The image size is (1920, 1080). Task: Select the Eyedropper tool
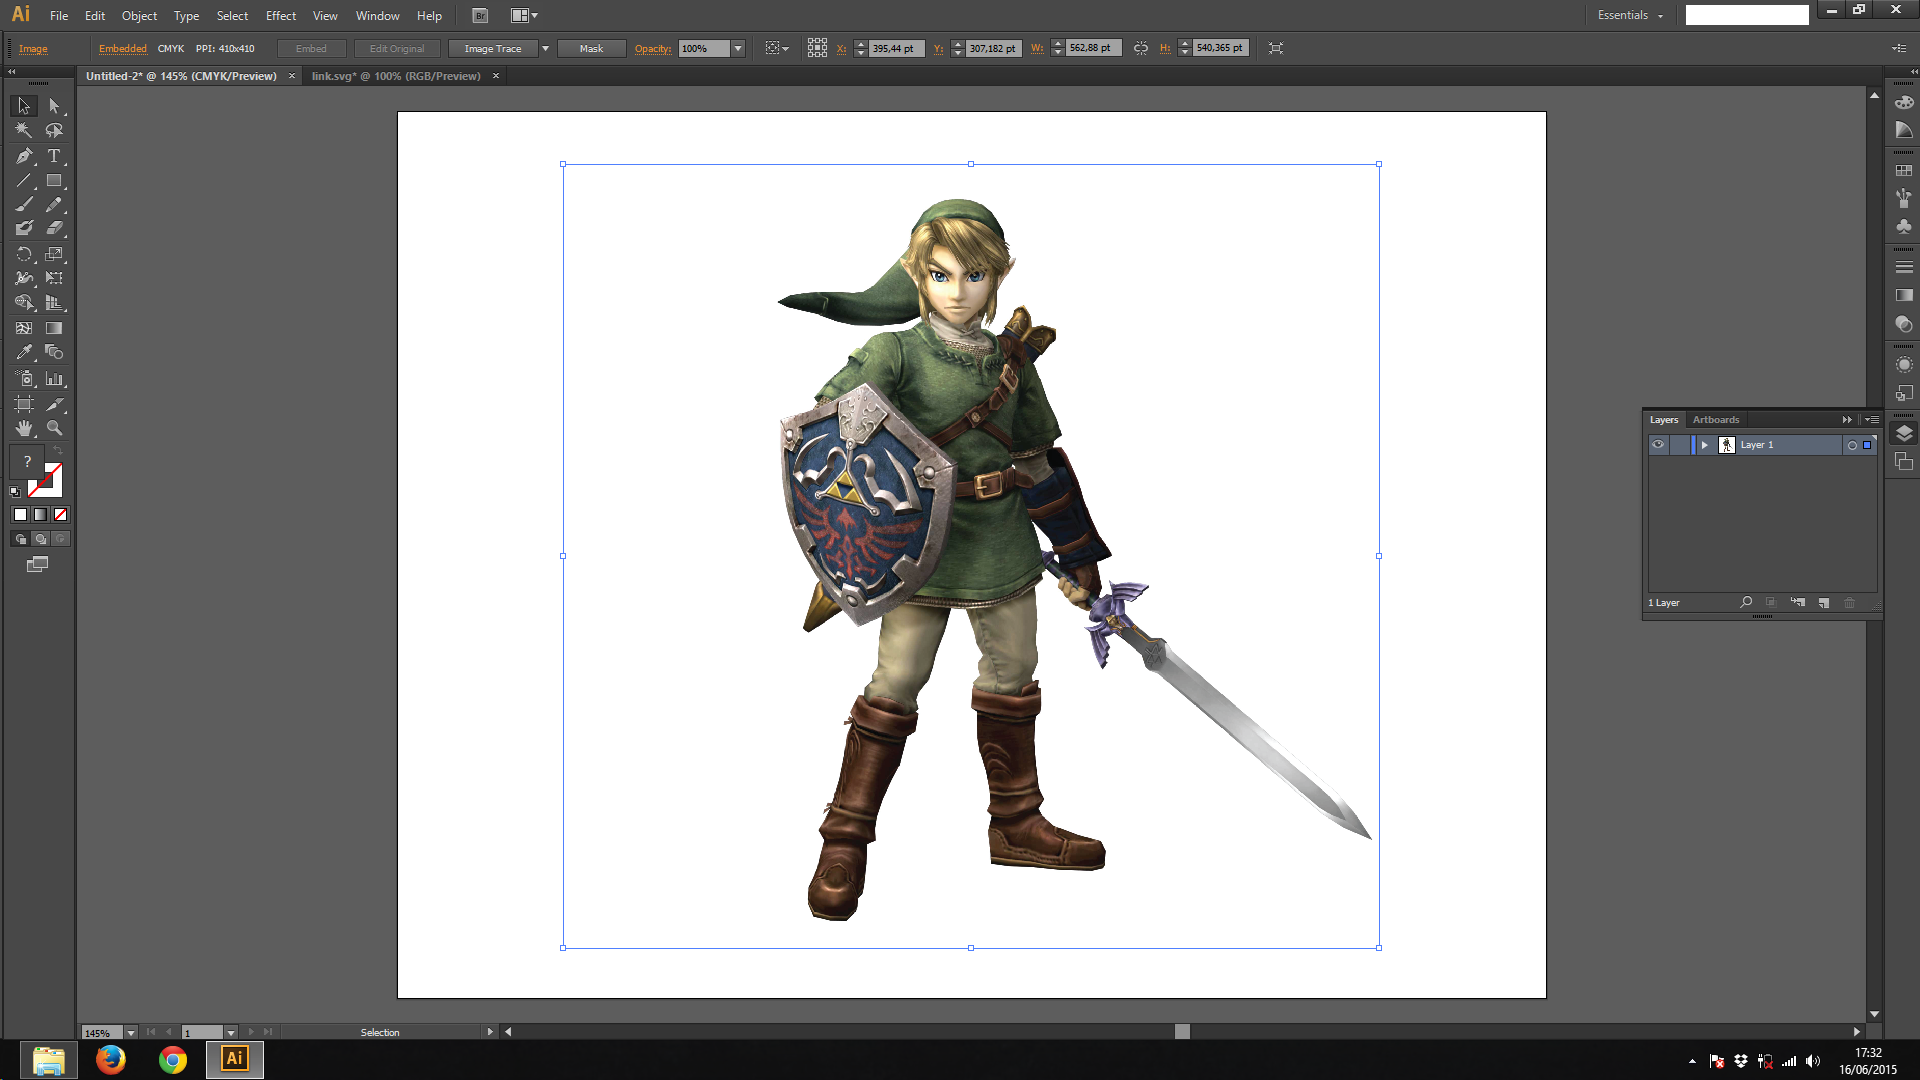click(24, 352)
